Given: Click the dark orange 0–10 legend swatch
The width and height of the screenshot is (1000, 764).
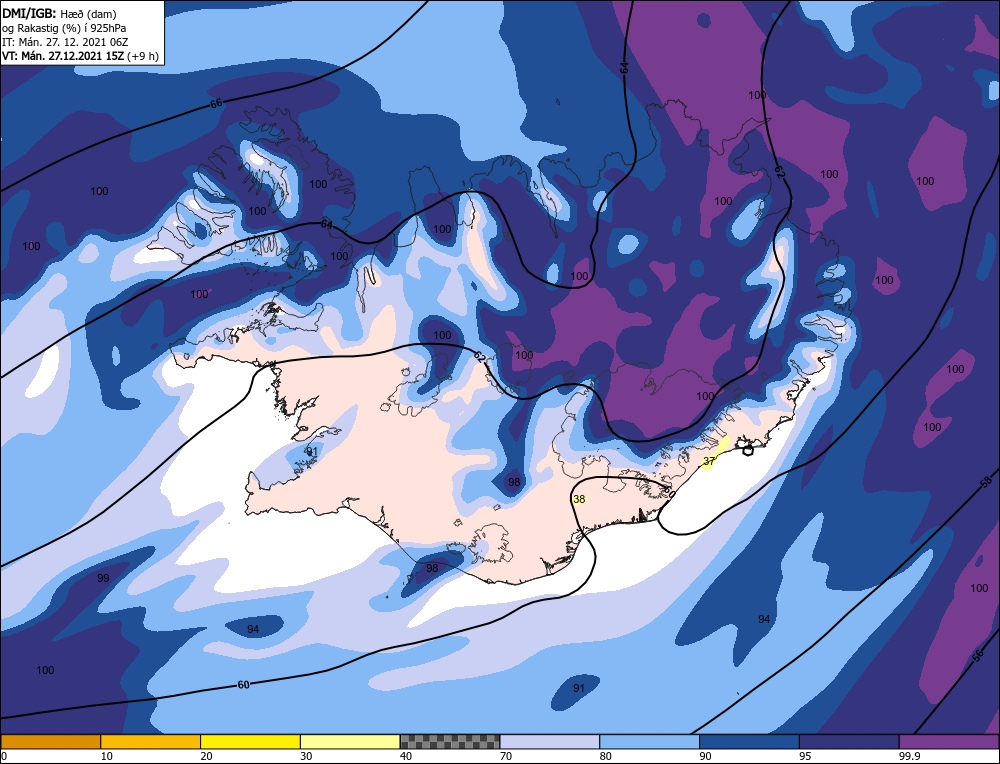Looking at the screenshot, I should point(50,742).
